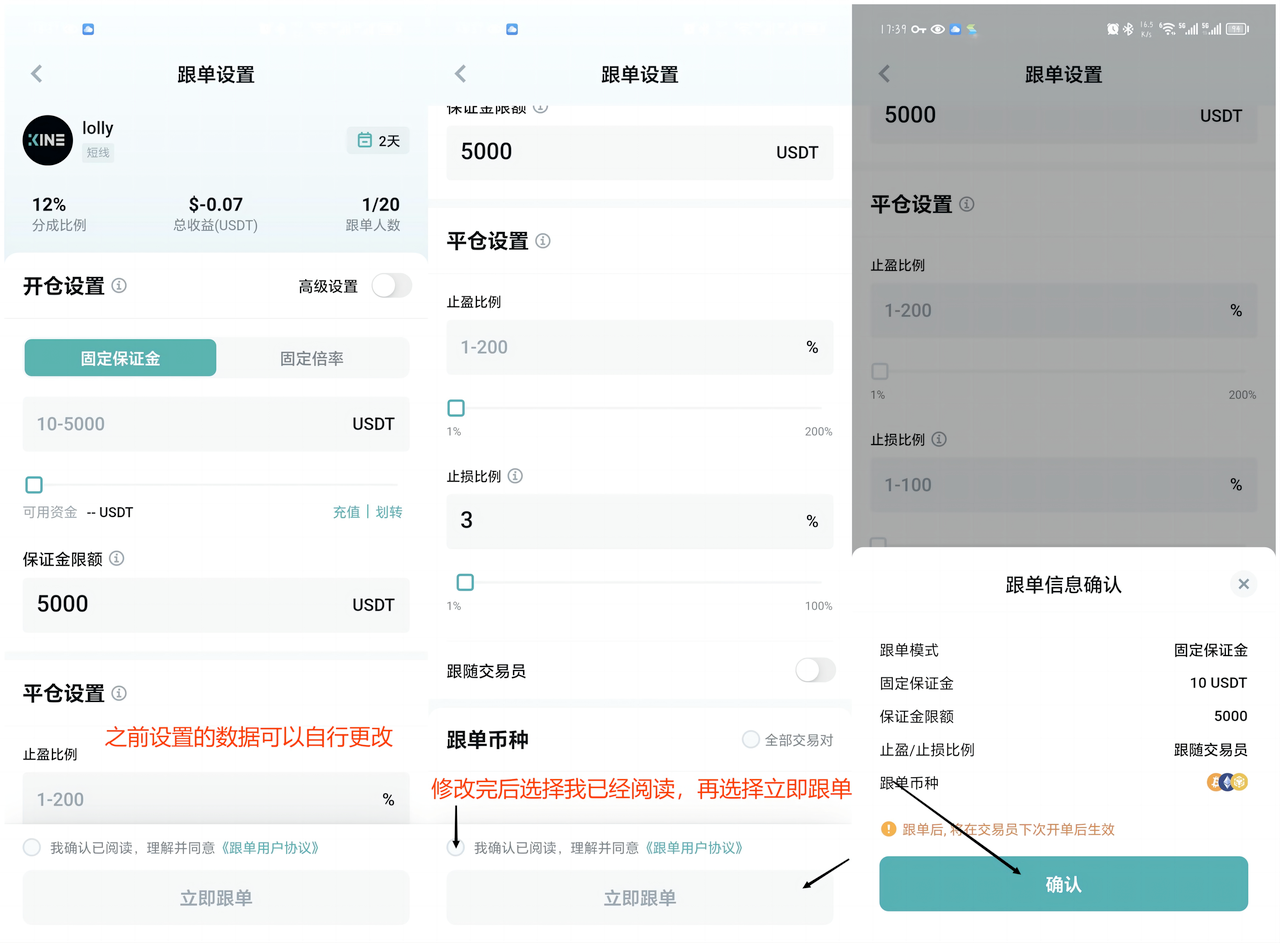Open the 充值 link

[346, 512]
